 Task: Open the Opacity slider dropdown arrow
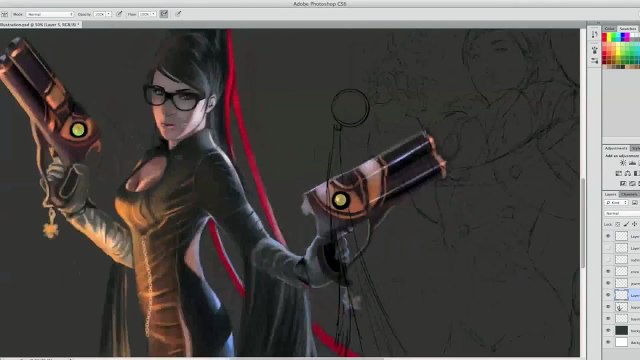109,14
